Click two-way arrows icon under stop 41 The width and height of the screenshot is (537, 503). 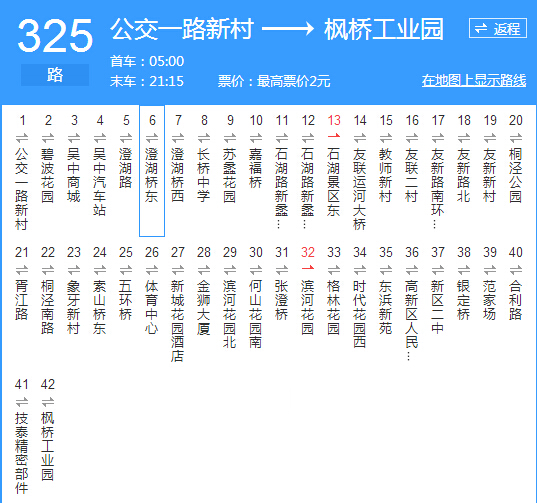tap(22, 401)
